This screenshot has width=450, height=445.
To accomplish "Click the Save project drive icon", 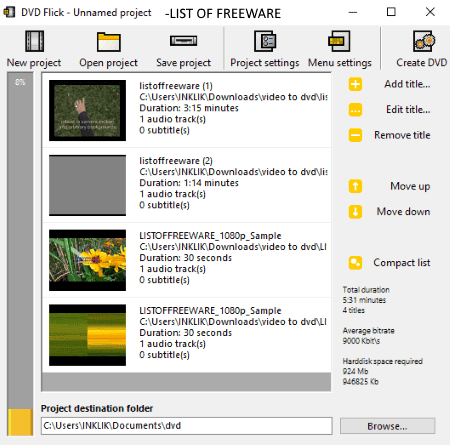I will [183, 41].
